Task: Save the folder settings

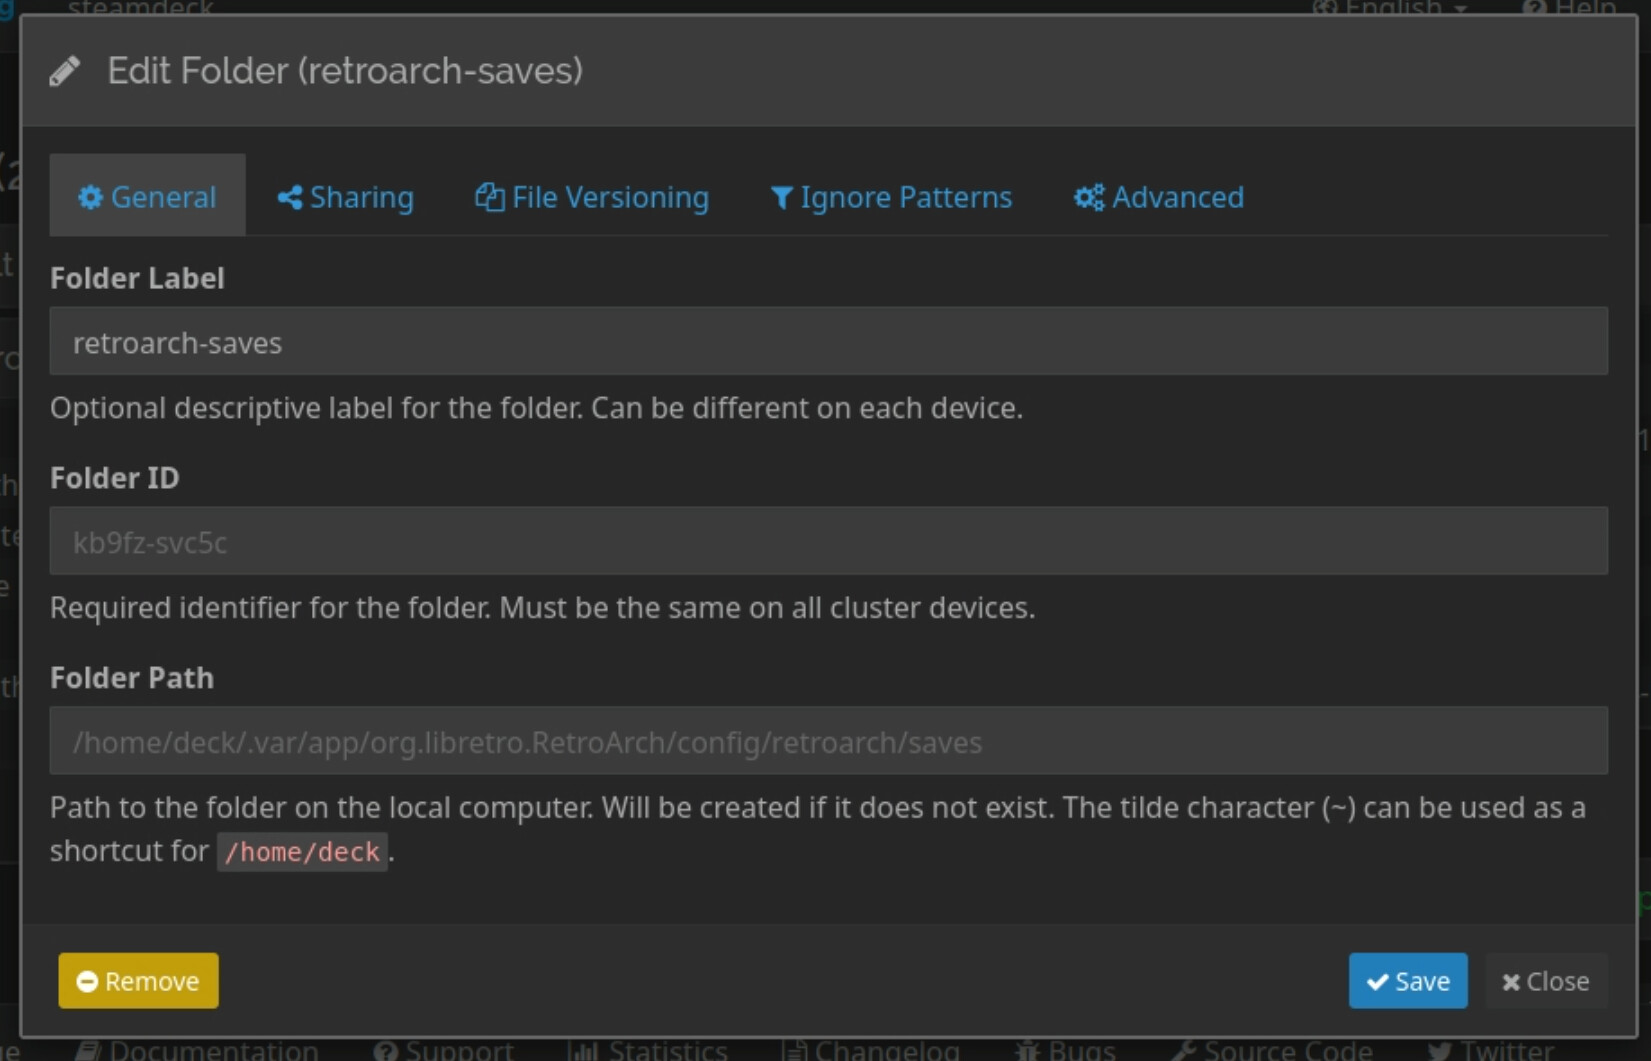Action: pyautogui.click(x=1407, y=981)
